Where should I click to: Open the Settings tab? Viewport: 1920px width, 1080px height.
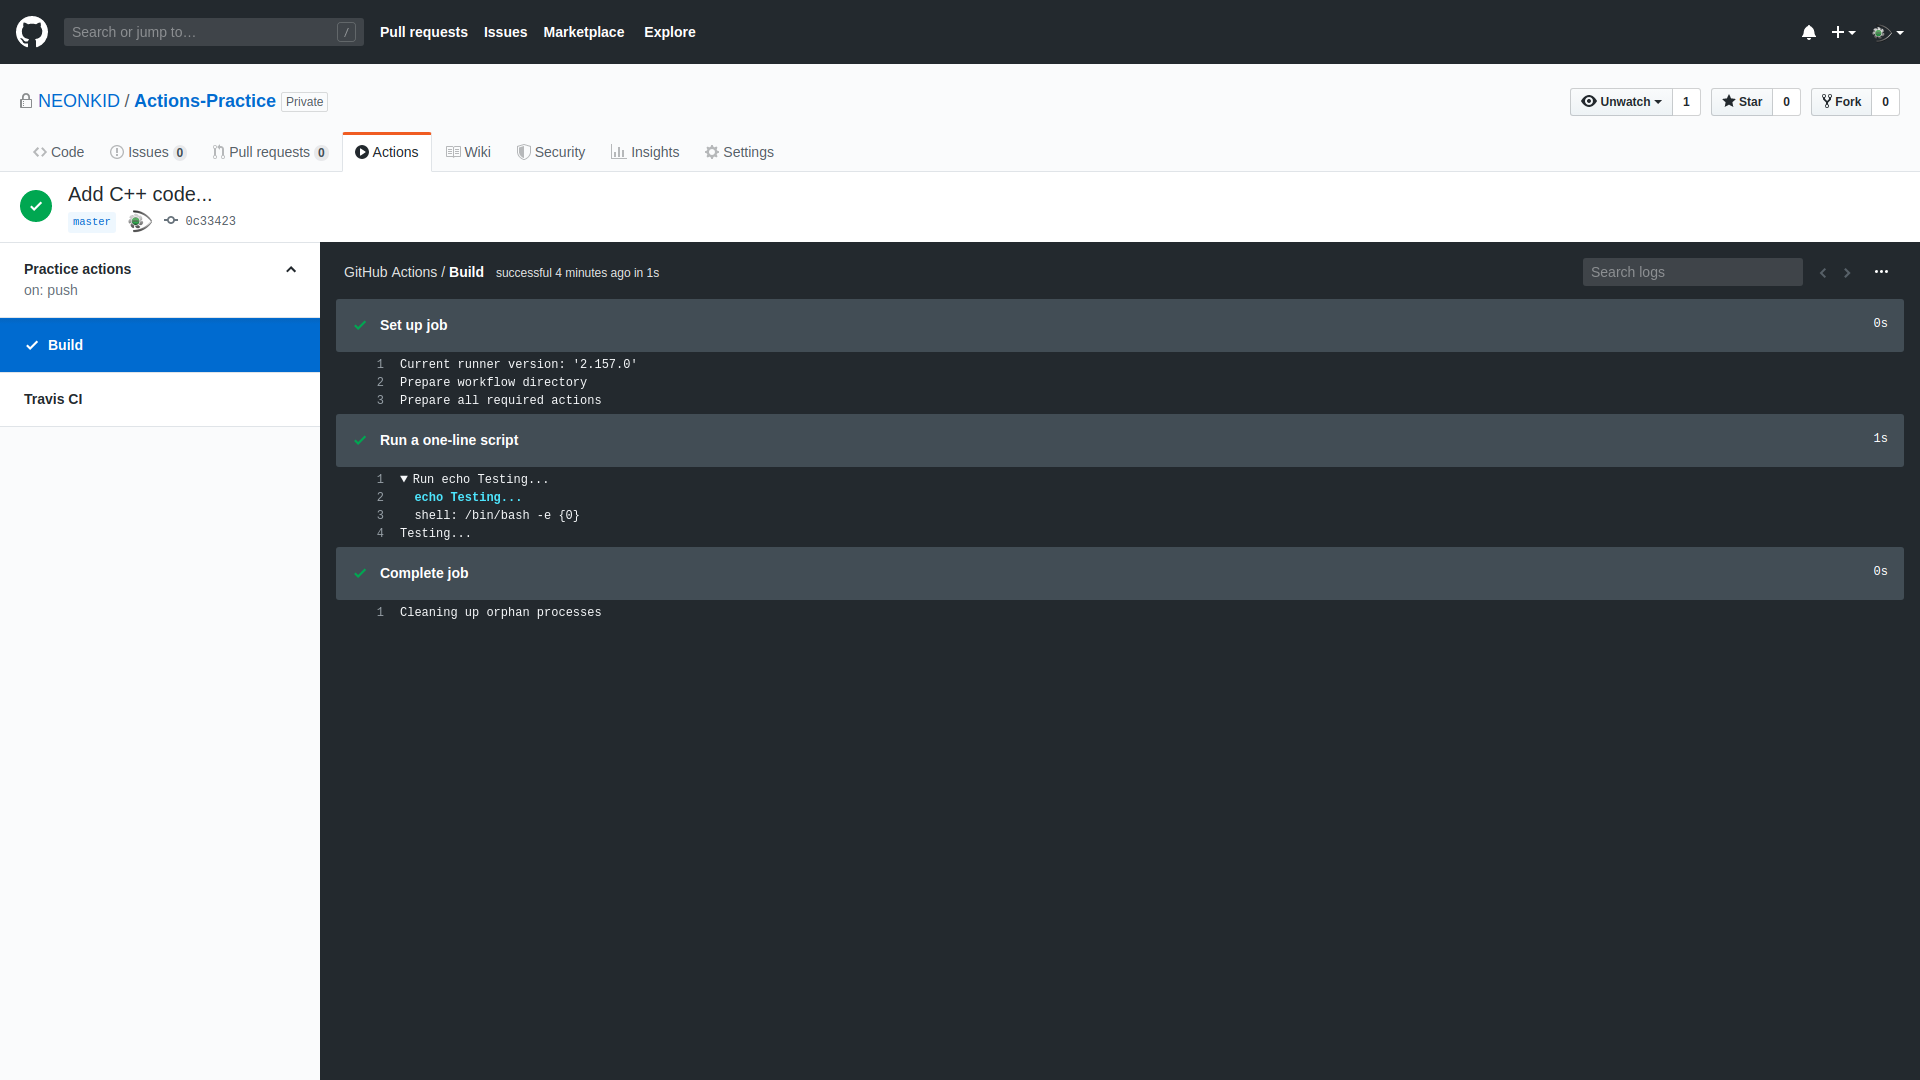[739, 152]
